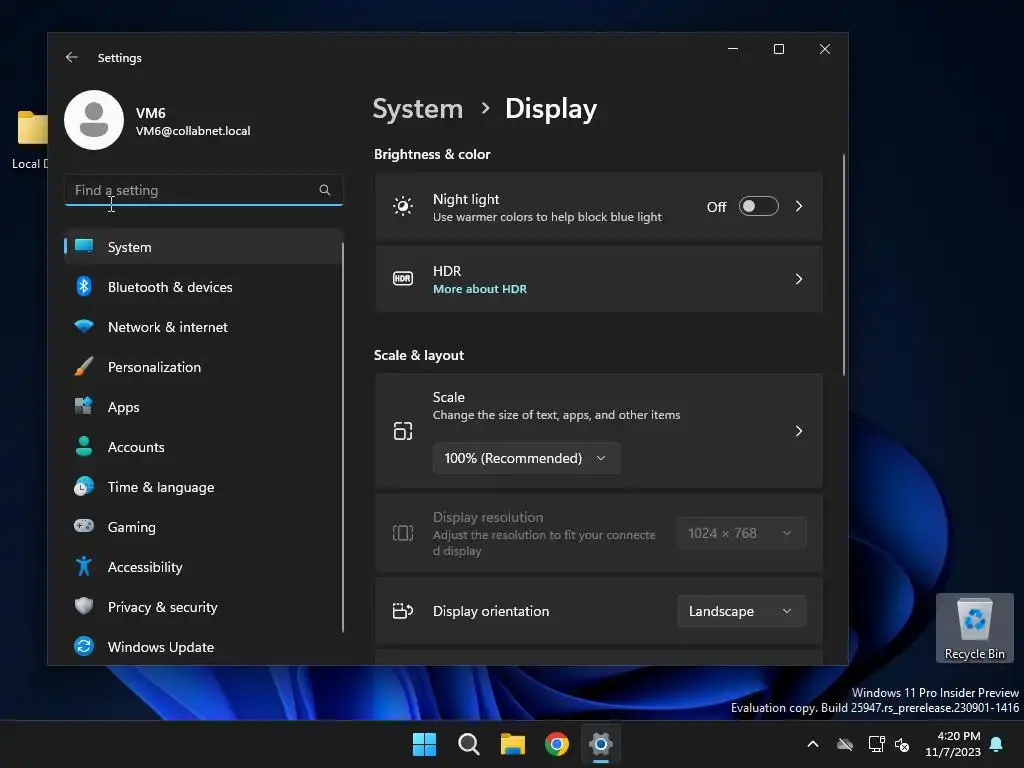Click the network icon in system tray
The width and height of the screenshot is (1024, 768).
pos(876,744)
